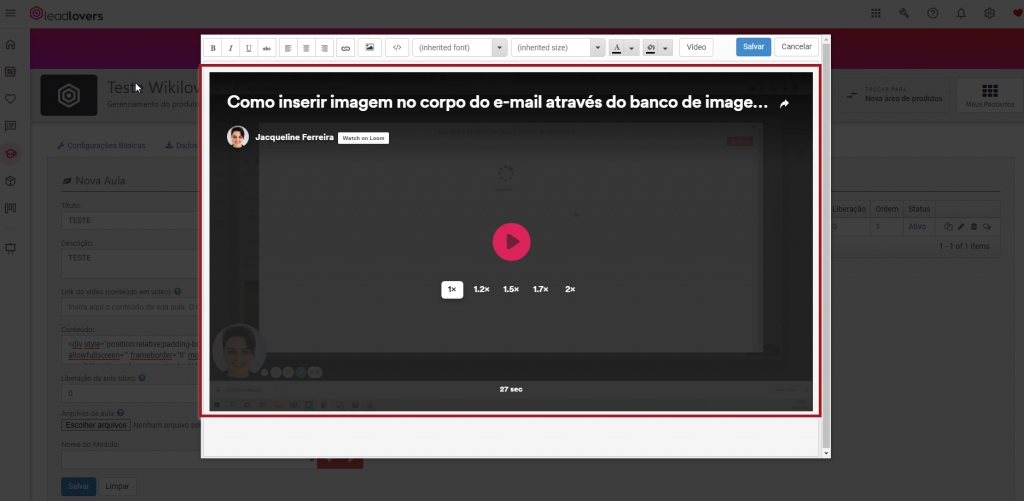The width and height of the screenshot is (1024, 501).
Task: Click the insert link icon
Action: (x=345, y=47)
